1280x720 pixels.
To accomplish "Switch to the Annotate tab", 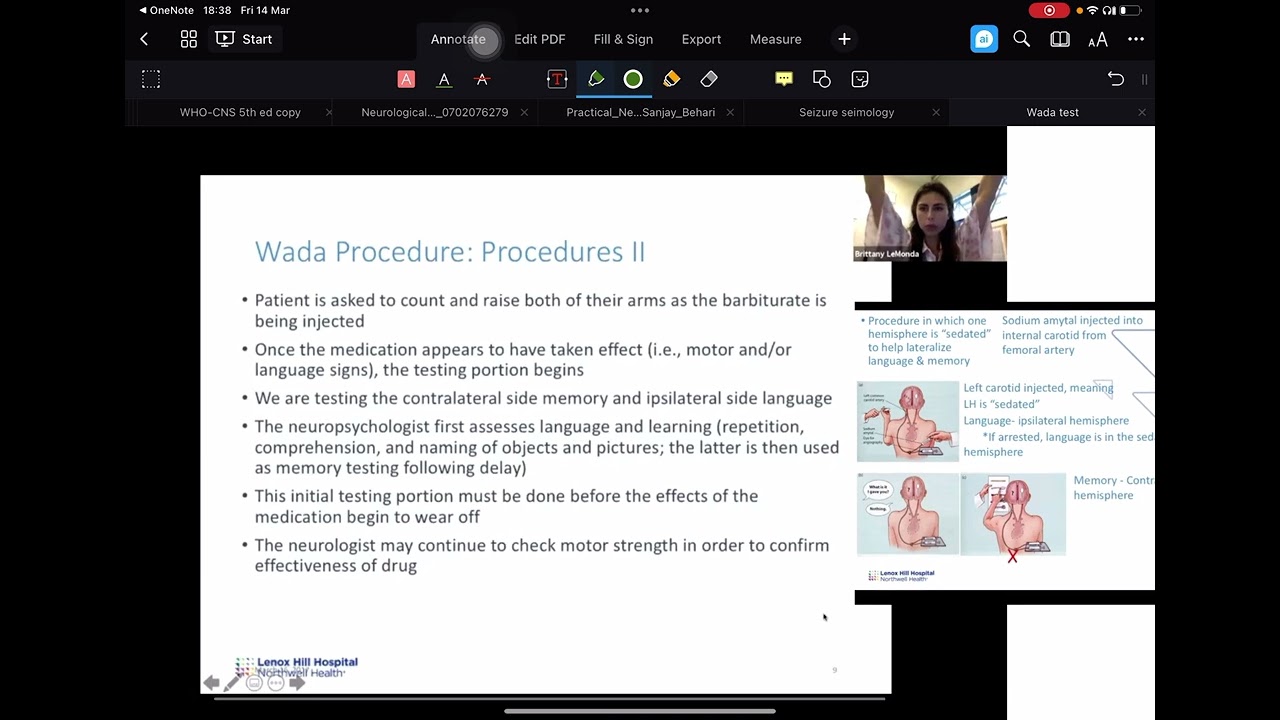I will coord(458,39).
